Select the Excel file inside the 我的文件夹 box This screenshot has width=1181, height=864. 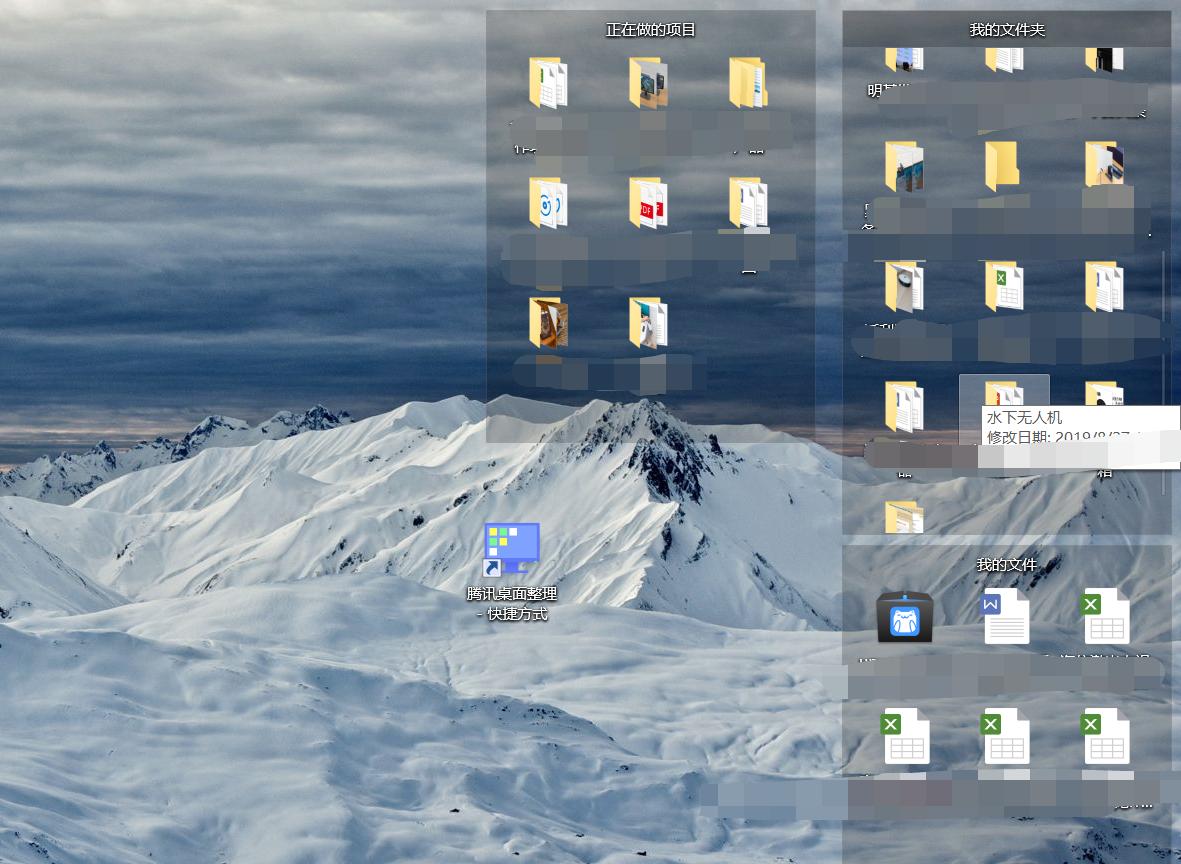pos(1005,286)
